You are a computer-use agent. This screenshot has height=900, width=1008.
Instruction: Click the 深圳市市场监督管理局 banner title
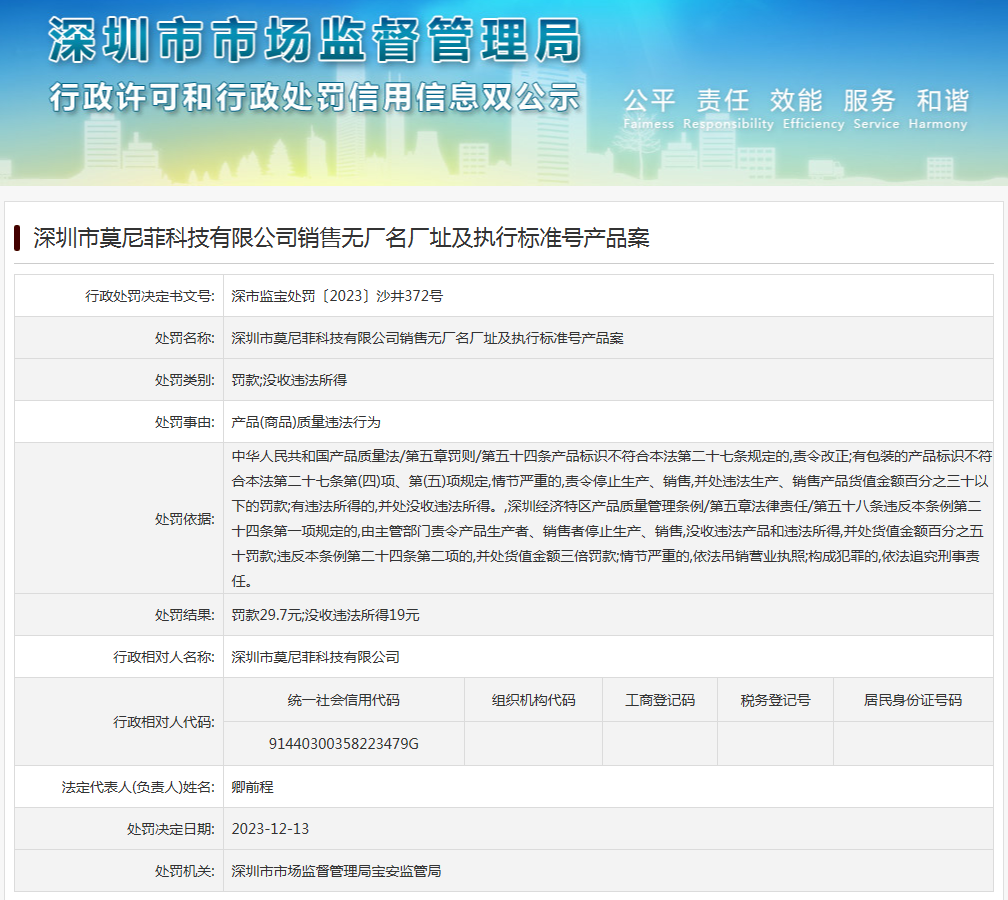(314, 41)
